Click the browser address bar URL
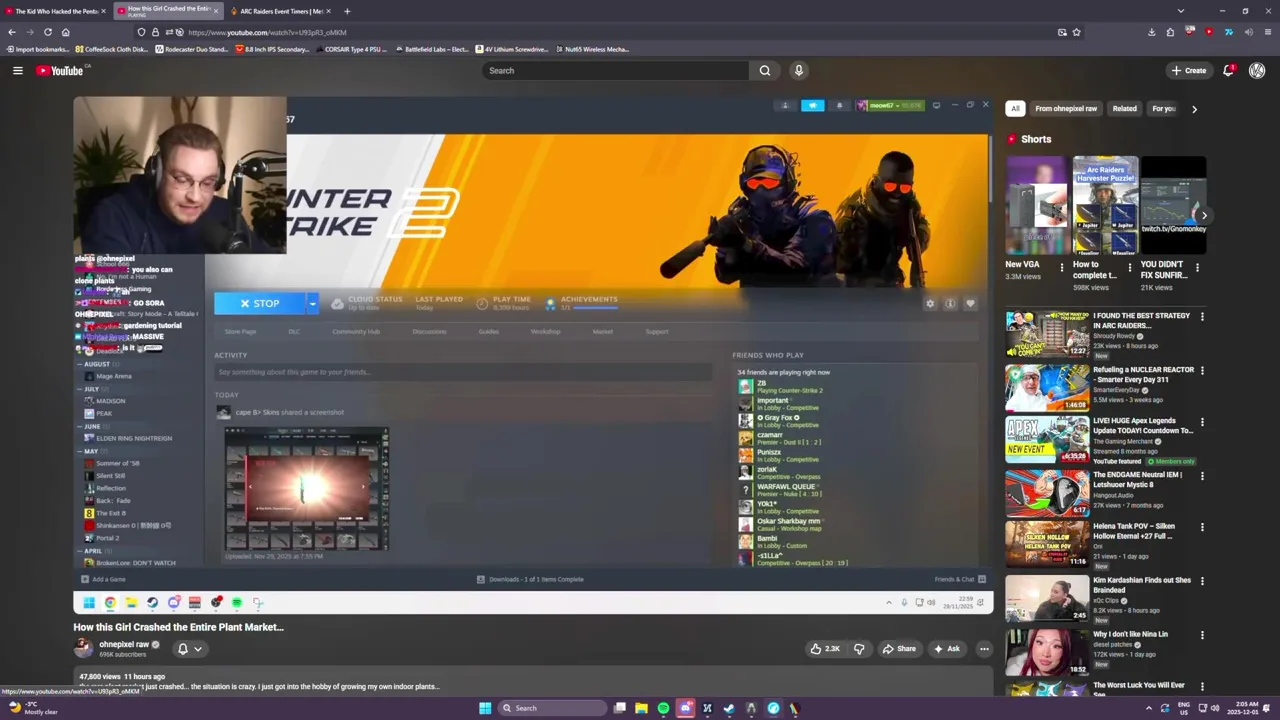Image resolution: width=1280 pixels, height=720 pixels. (x=267, y=32)
